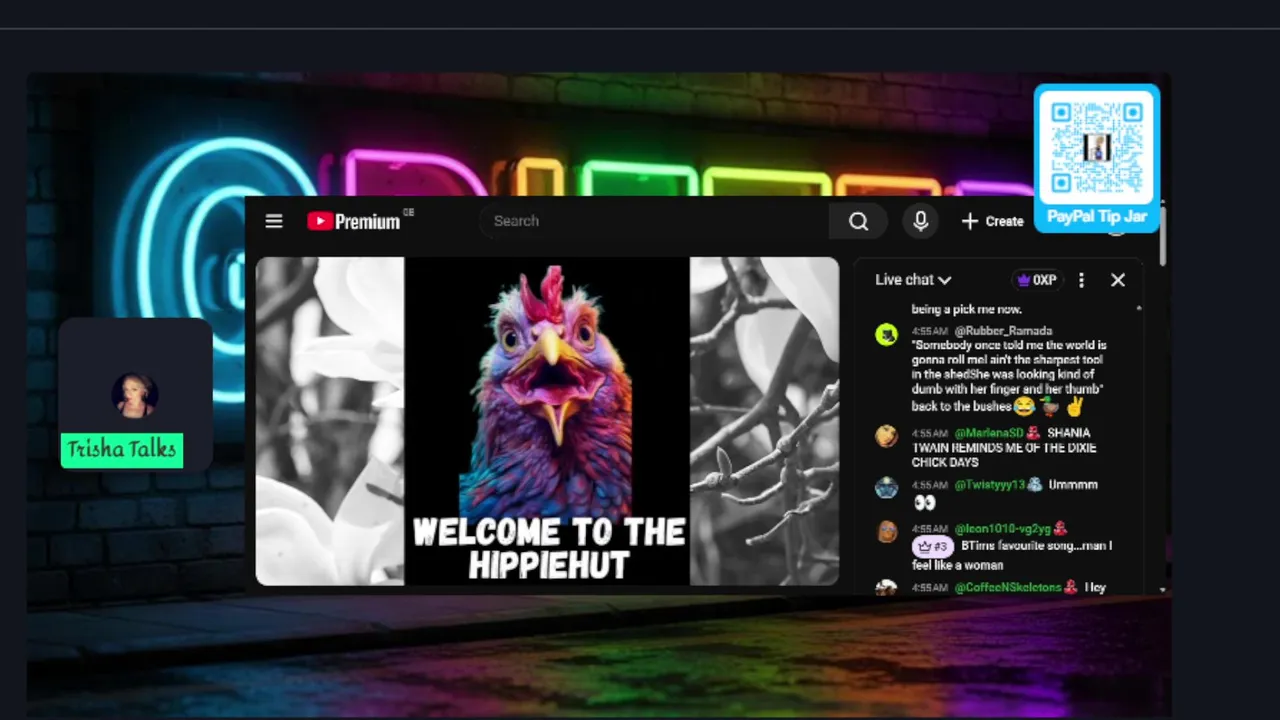Click the @Twistyyy13 username
Viewport: 1280px width, 720px height.
989,484
